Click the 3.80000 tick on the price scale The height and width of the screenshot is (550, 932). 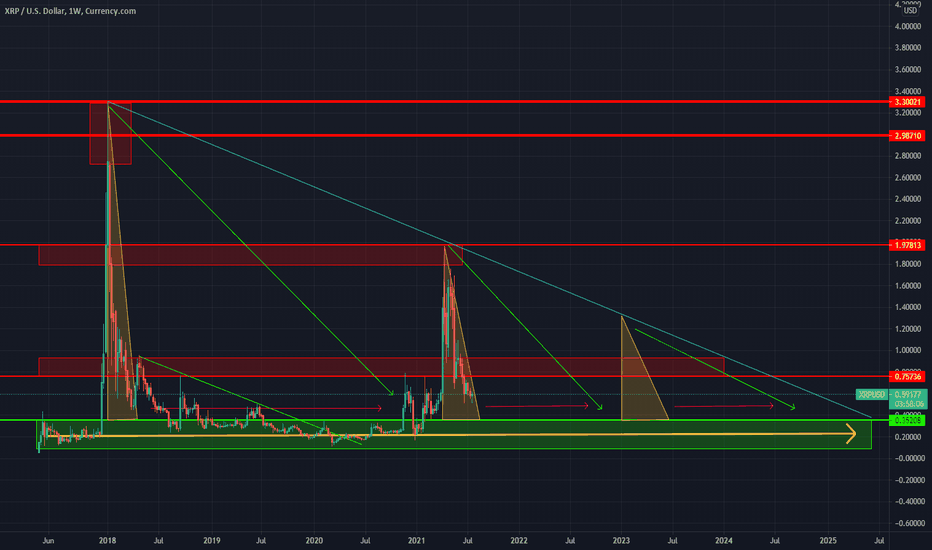tap(908, 48)
